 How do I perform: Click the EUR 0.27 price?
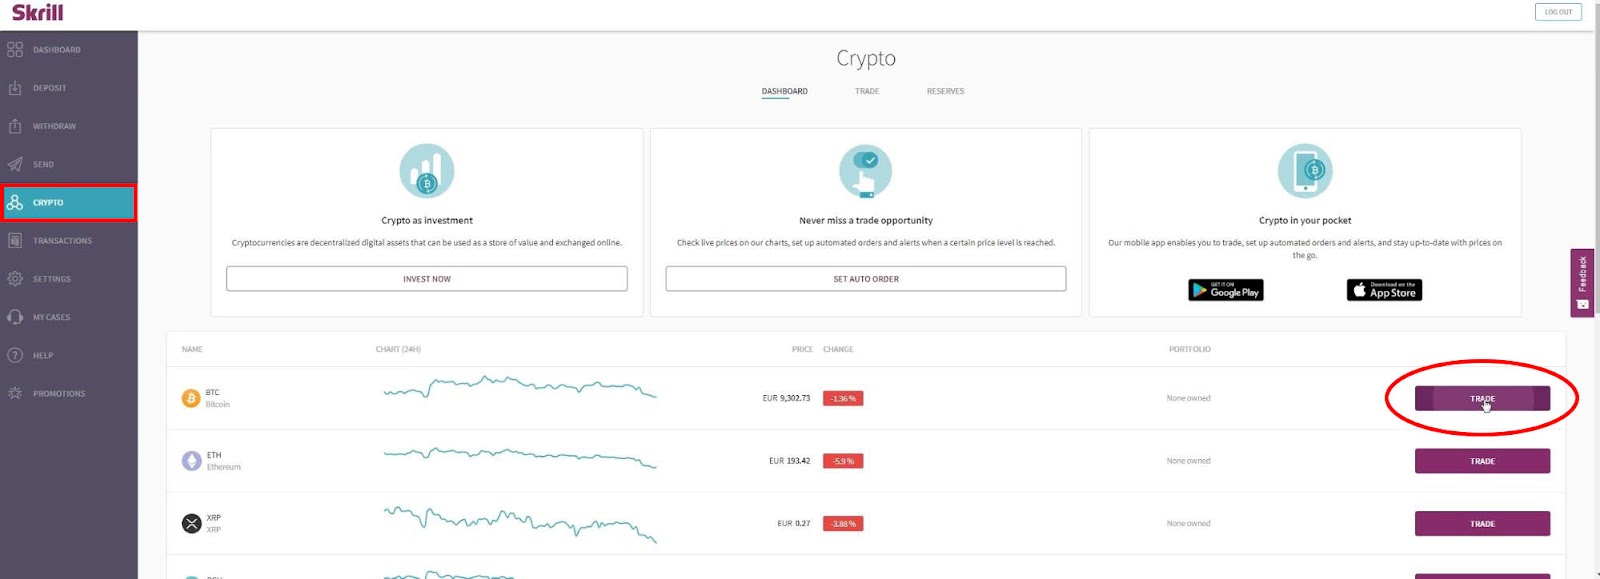794,523
